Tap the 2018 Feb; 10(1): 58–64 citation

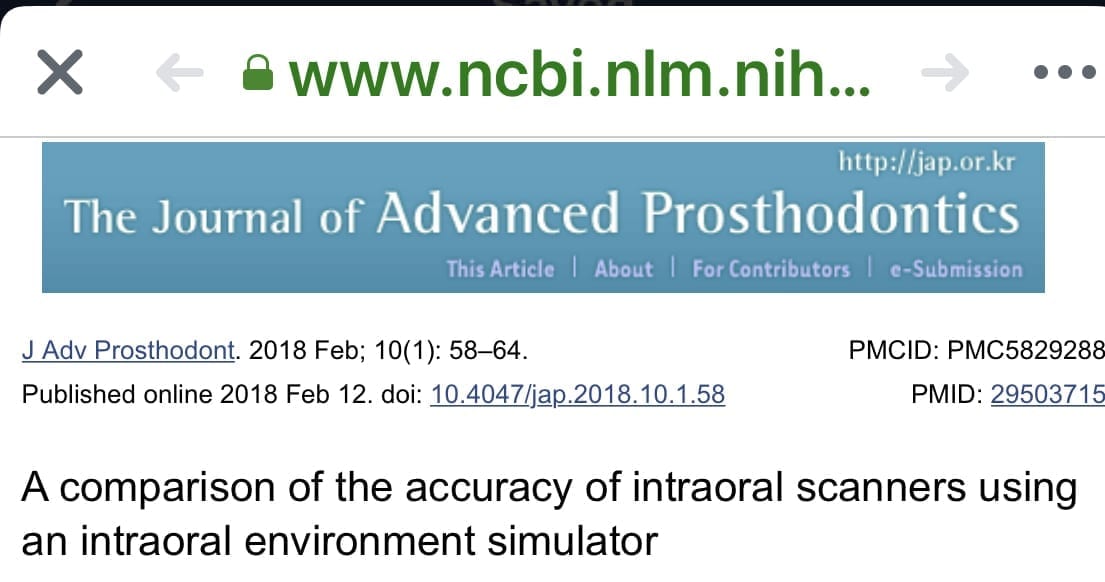[388, 351]
